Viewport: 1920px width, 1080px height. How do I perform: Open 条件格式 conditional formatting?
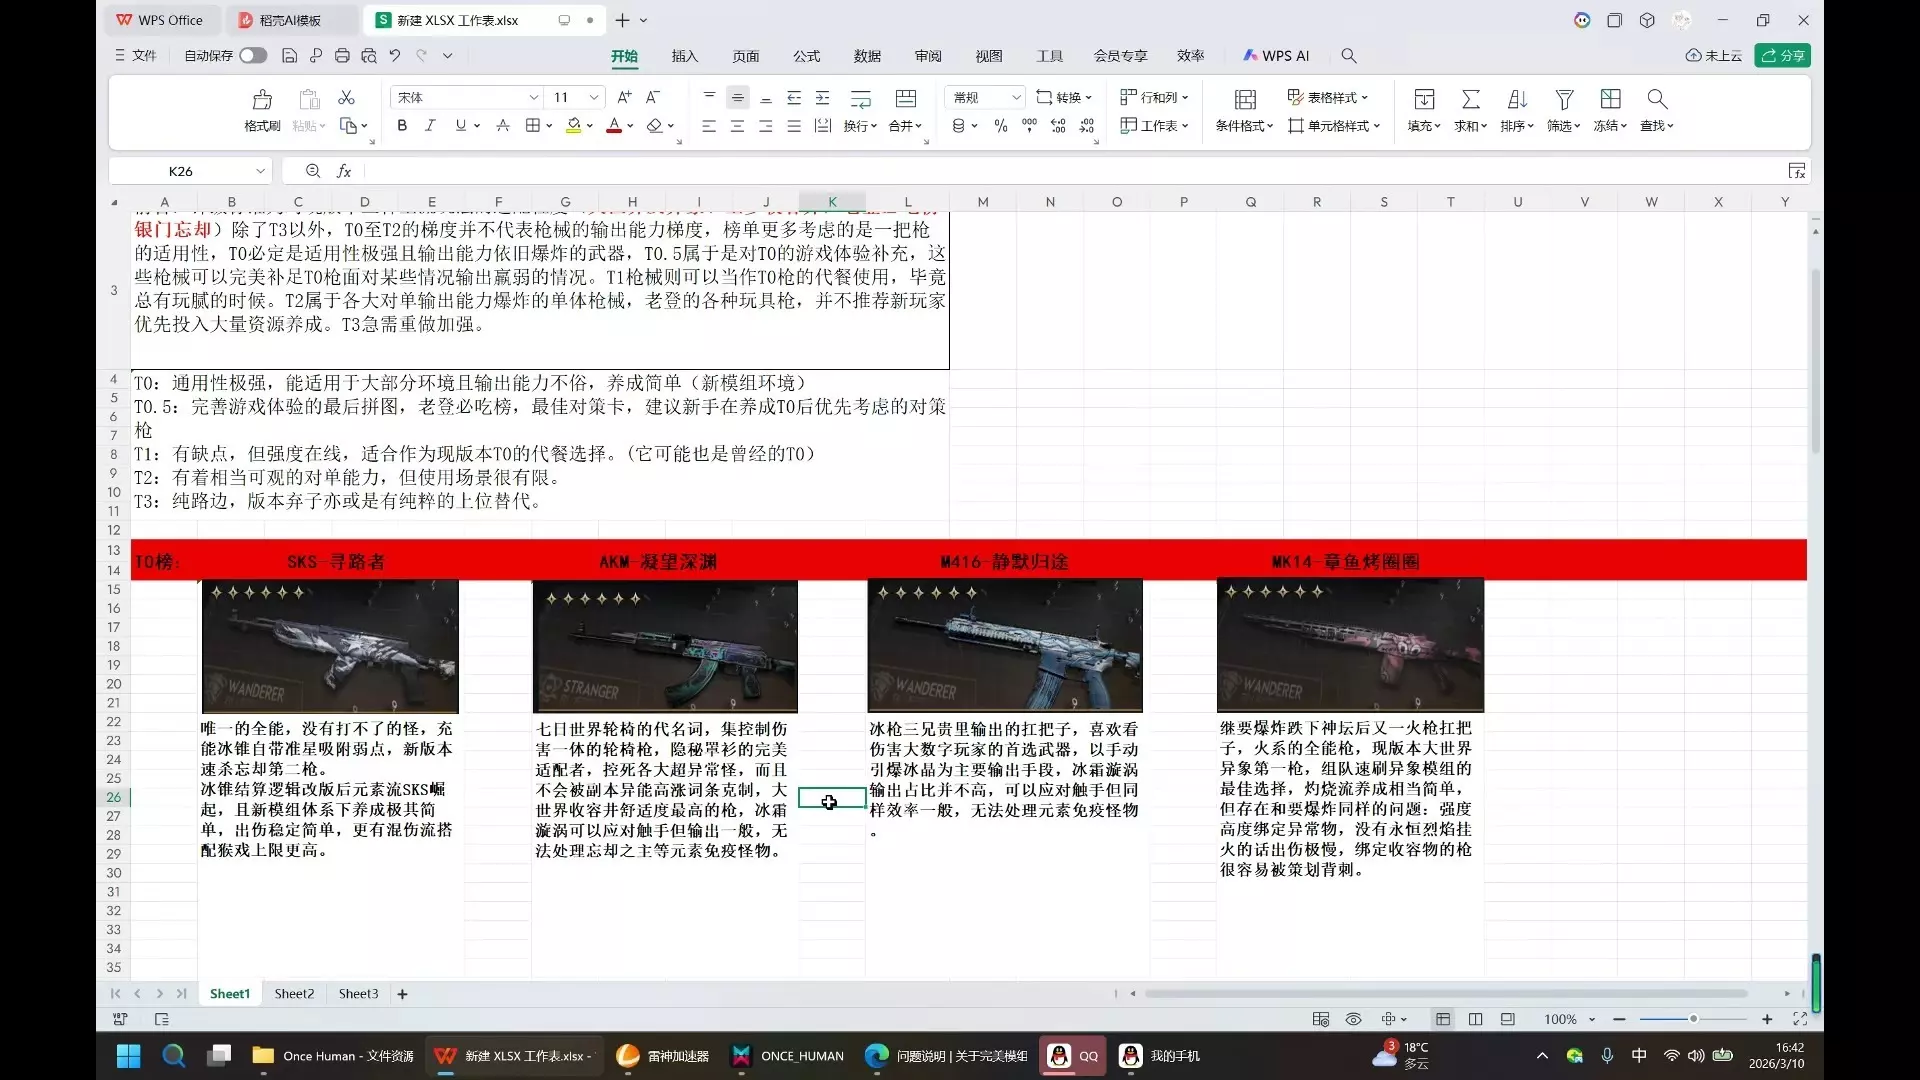pos(1244,109)
